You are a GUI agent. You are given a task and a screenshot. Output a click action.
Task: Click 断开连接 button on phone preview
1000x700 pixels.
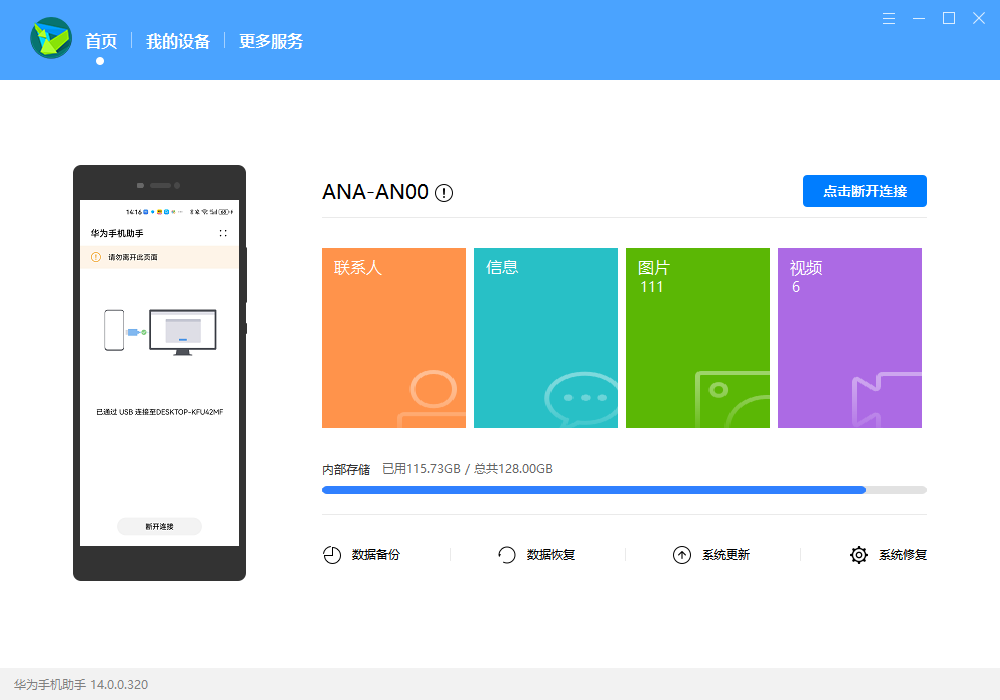click(159, 527)
